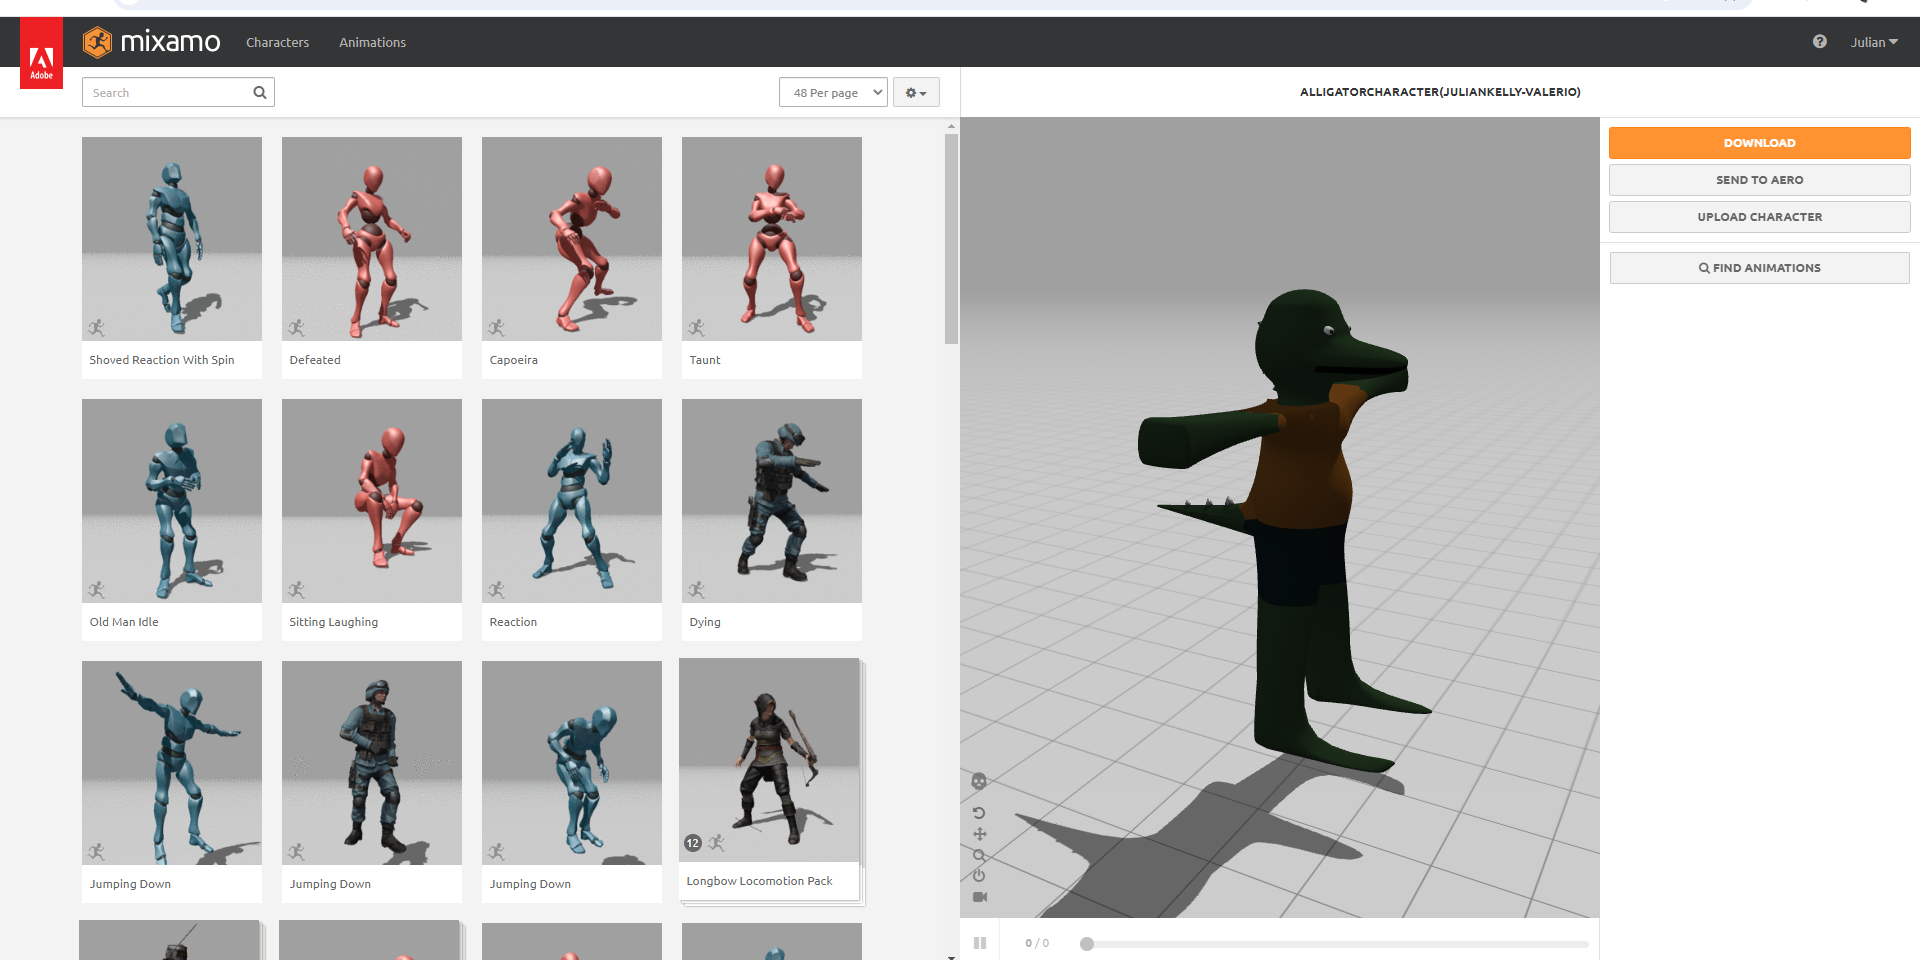Go to the Animations tab
1920x960 pixels.
click(372, 42)
